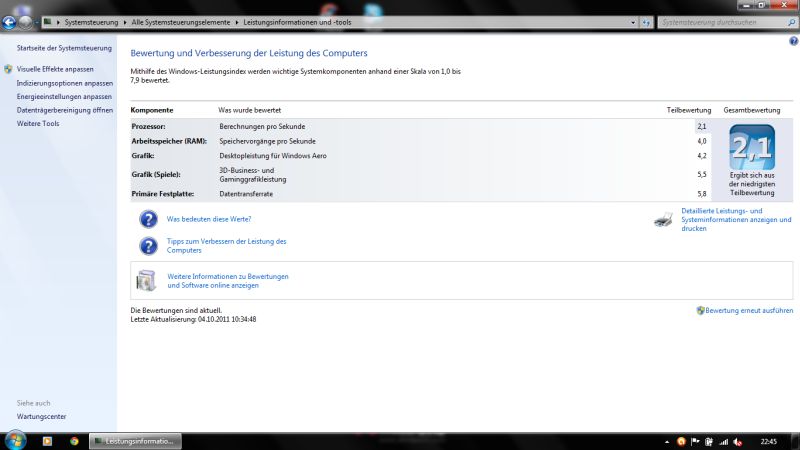The width and height of the screenshot is (800, 450).
Task: Click the shield icon next to 'Bewertung erneut ausführen'
Action: point(701,310)
